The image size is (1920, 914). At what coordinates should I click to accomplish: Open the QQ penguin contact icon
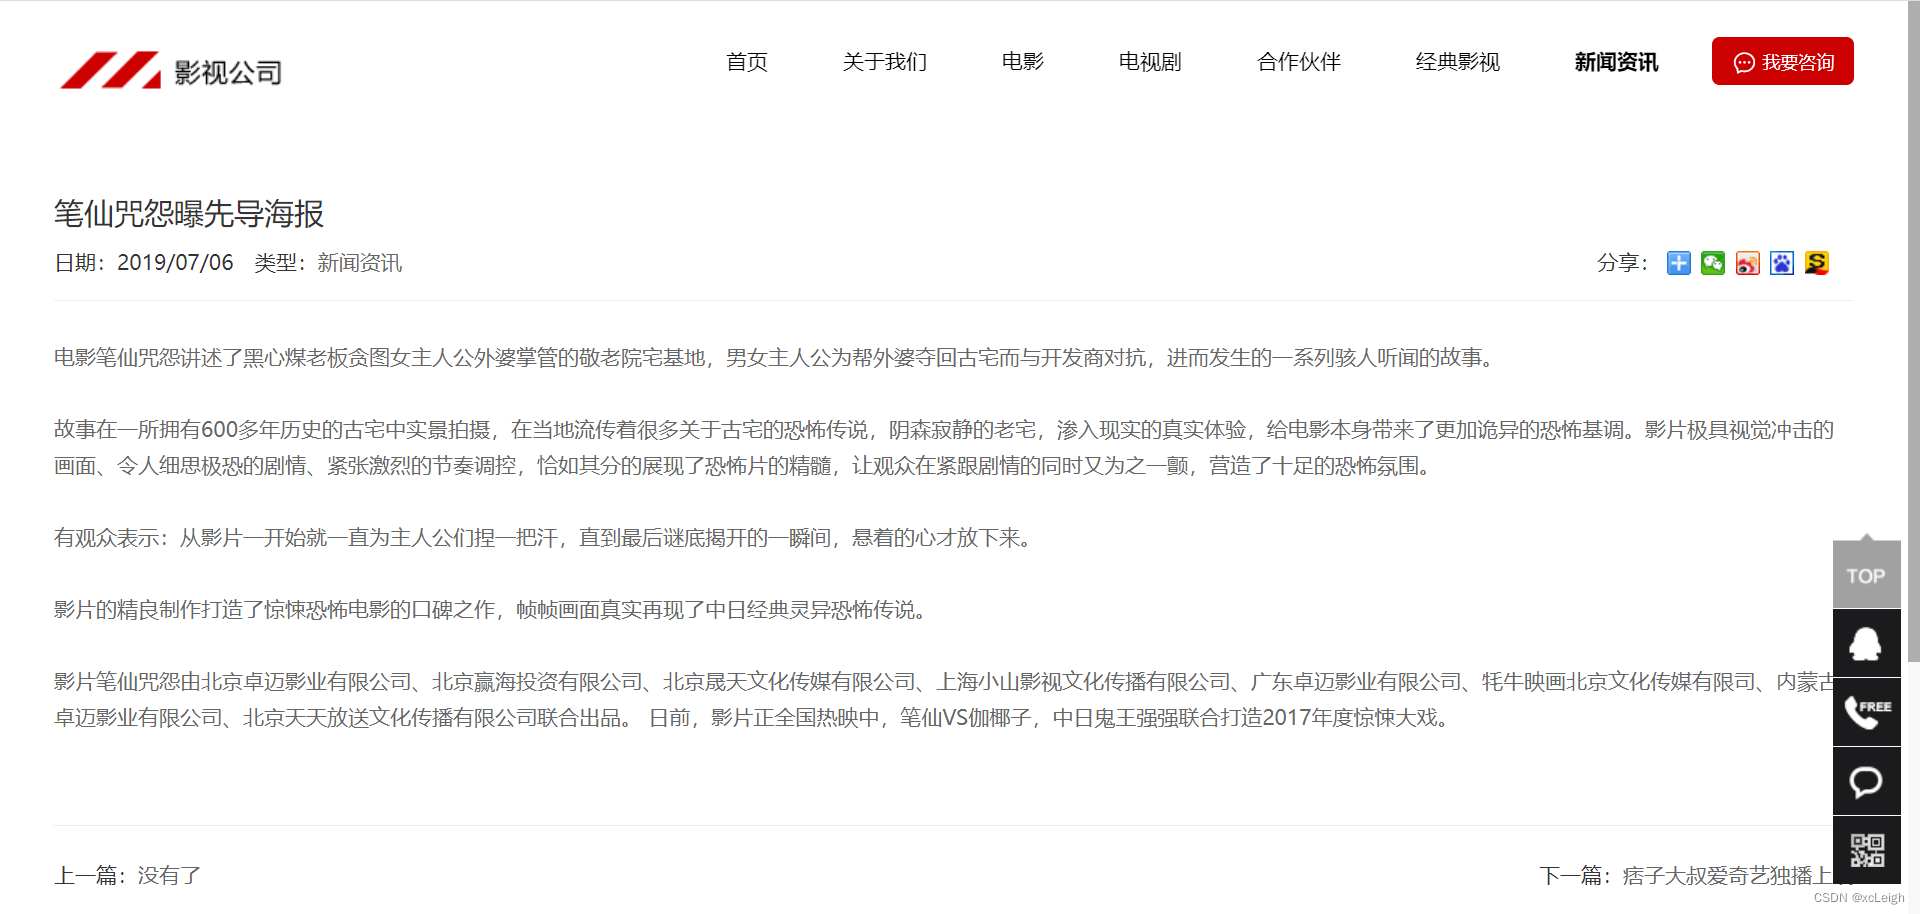pyautogui.click(x=1867, y=643)
